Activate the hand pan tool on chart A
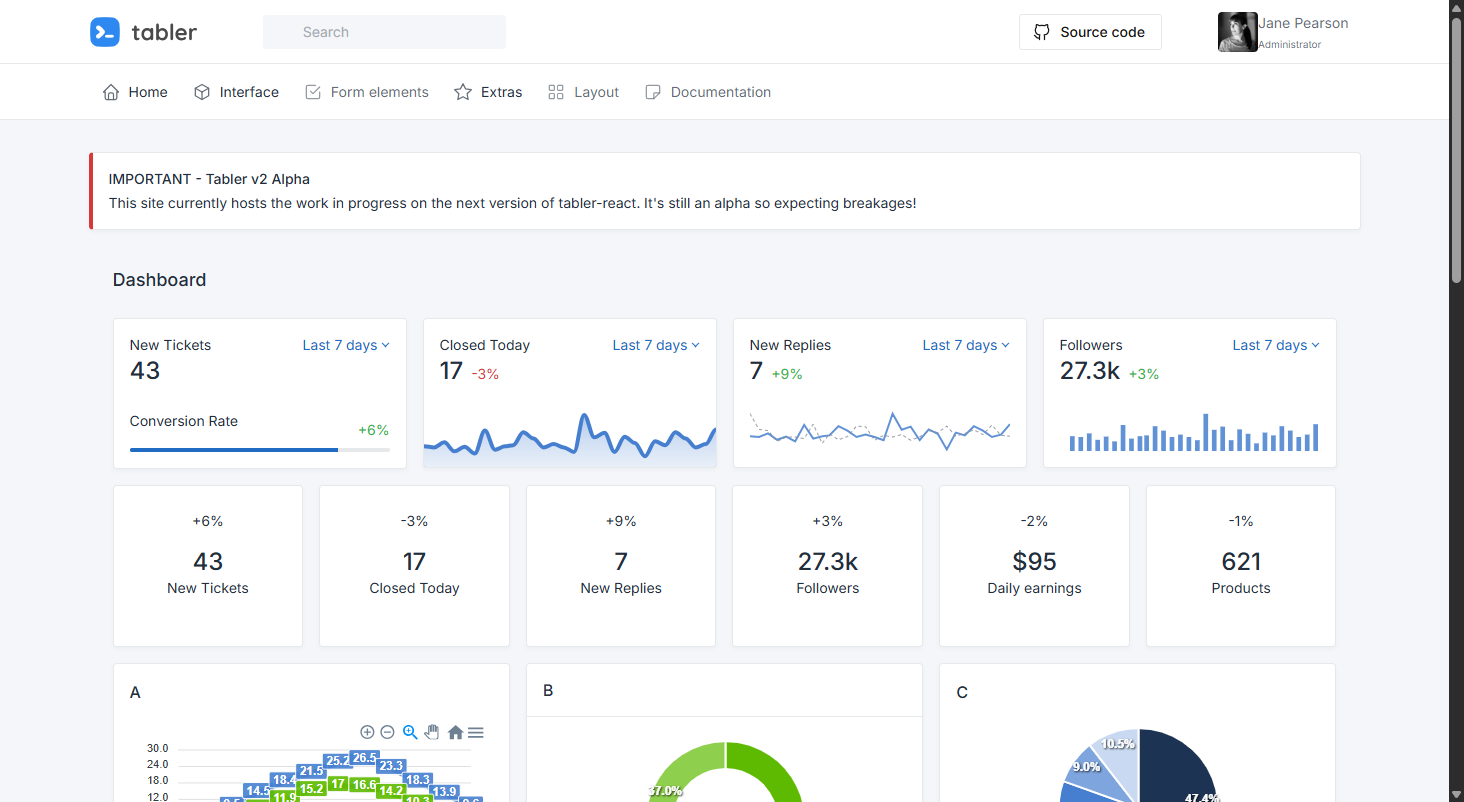Screen dimensions: 1464x802 [432, 732]
